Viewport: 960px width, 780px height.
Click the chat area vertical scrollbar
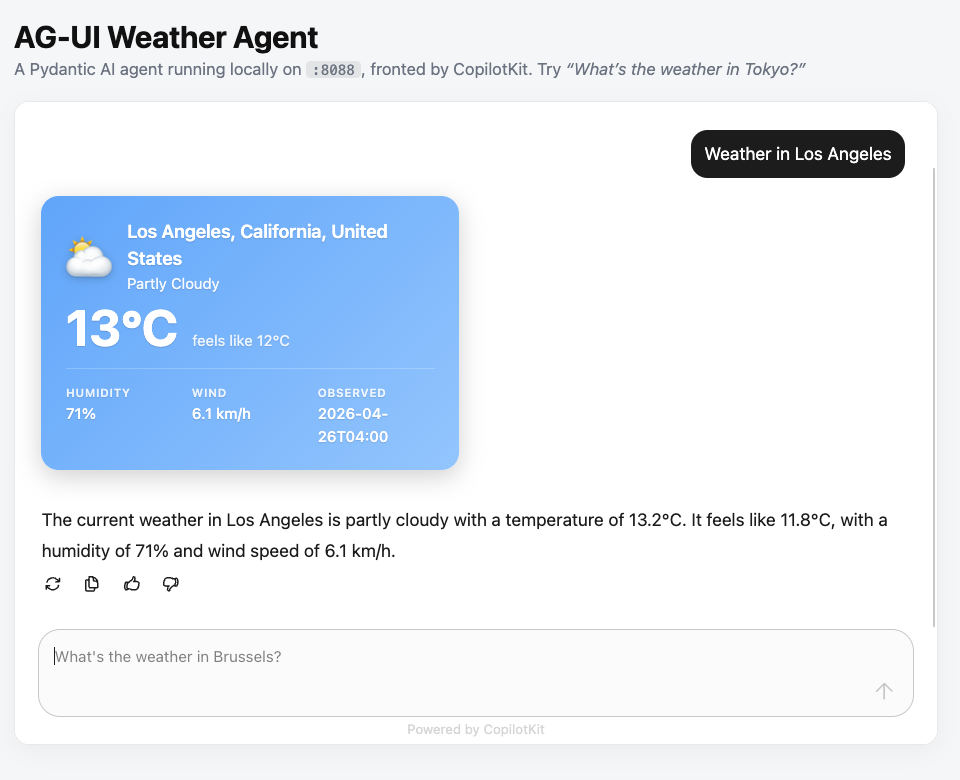pyautogui.click(x=934, y=400)
